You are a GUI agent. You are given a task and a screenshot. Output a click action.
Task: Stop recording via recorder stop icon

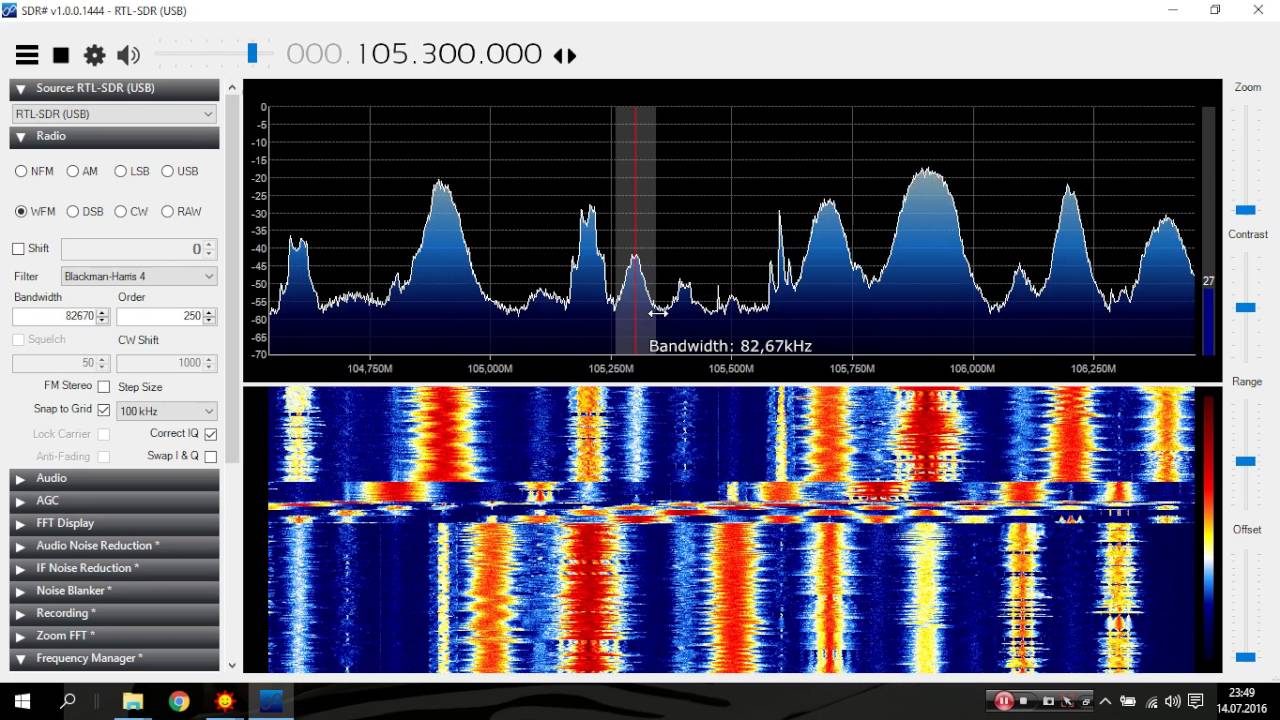[1024, 702]
